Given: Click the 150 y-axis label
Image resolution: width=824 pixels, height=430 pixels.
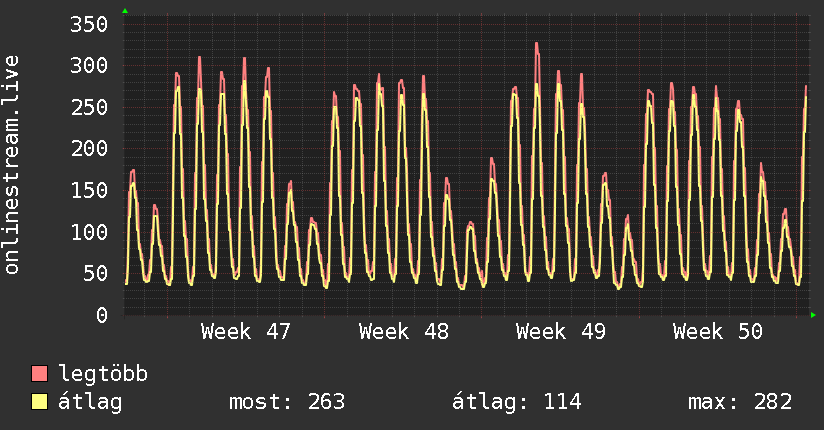Looking at the screenshot, I should [89, 190].
